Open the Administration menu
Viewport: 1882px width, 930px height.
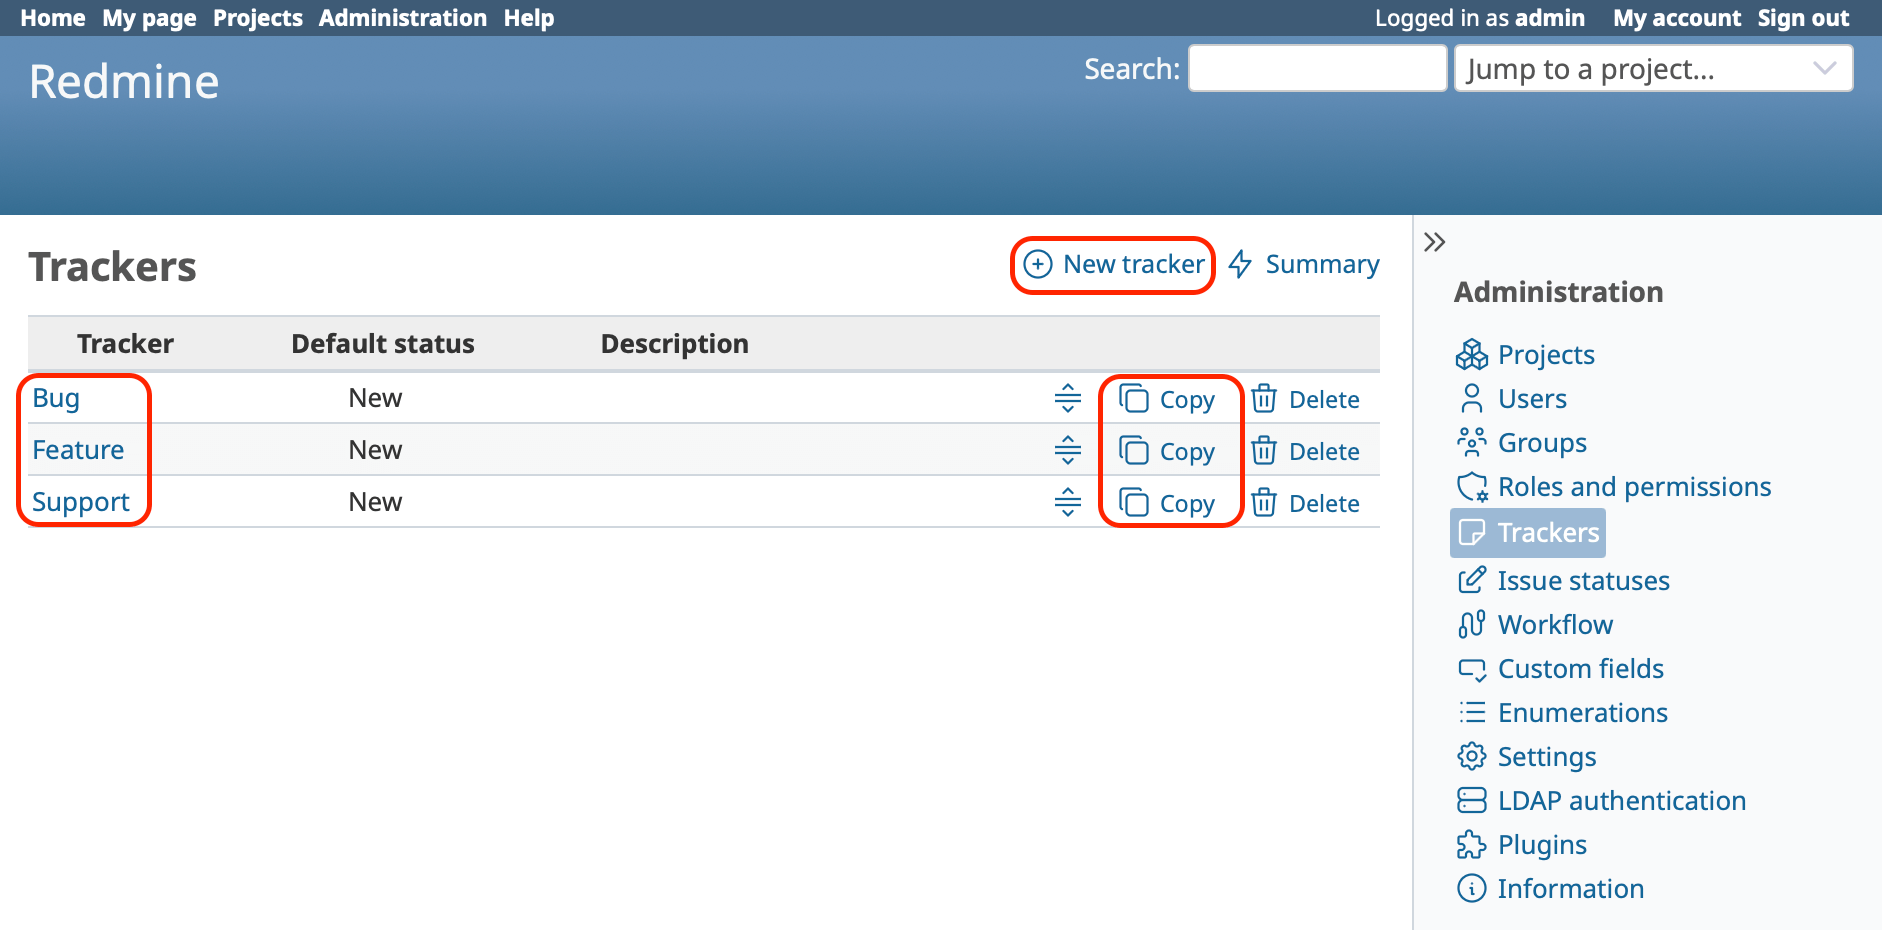(402, 17)
